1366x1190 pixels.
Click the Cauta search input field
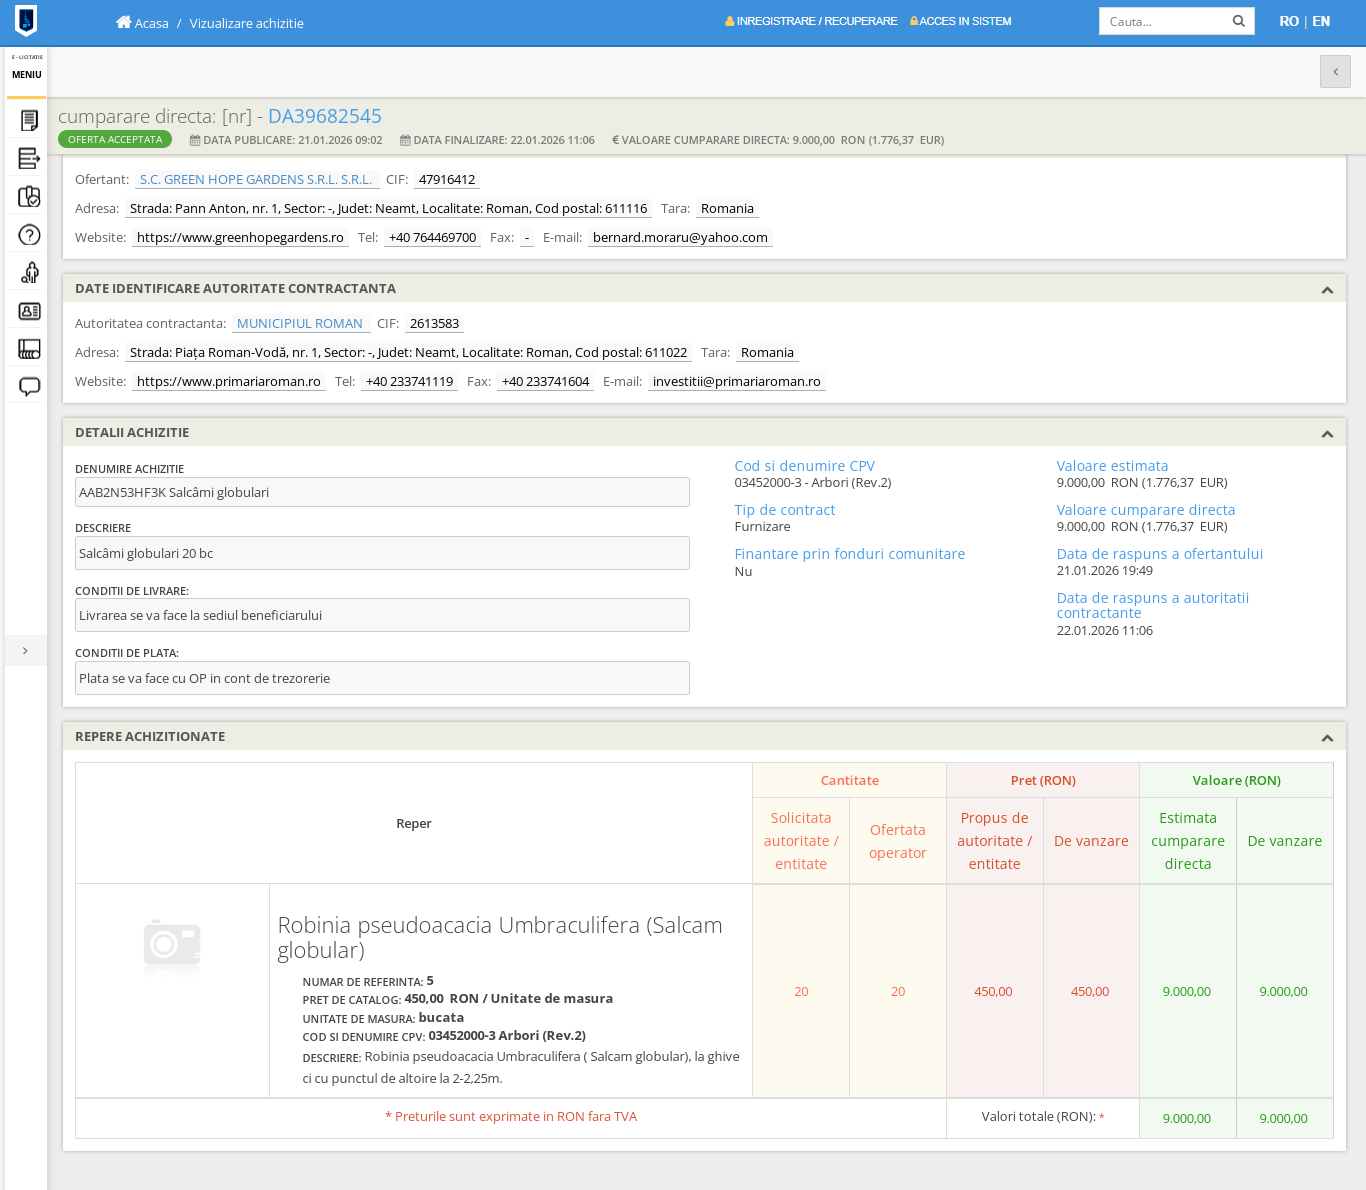click(x=1165, y=21)
